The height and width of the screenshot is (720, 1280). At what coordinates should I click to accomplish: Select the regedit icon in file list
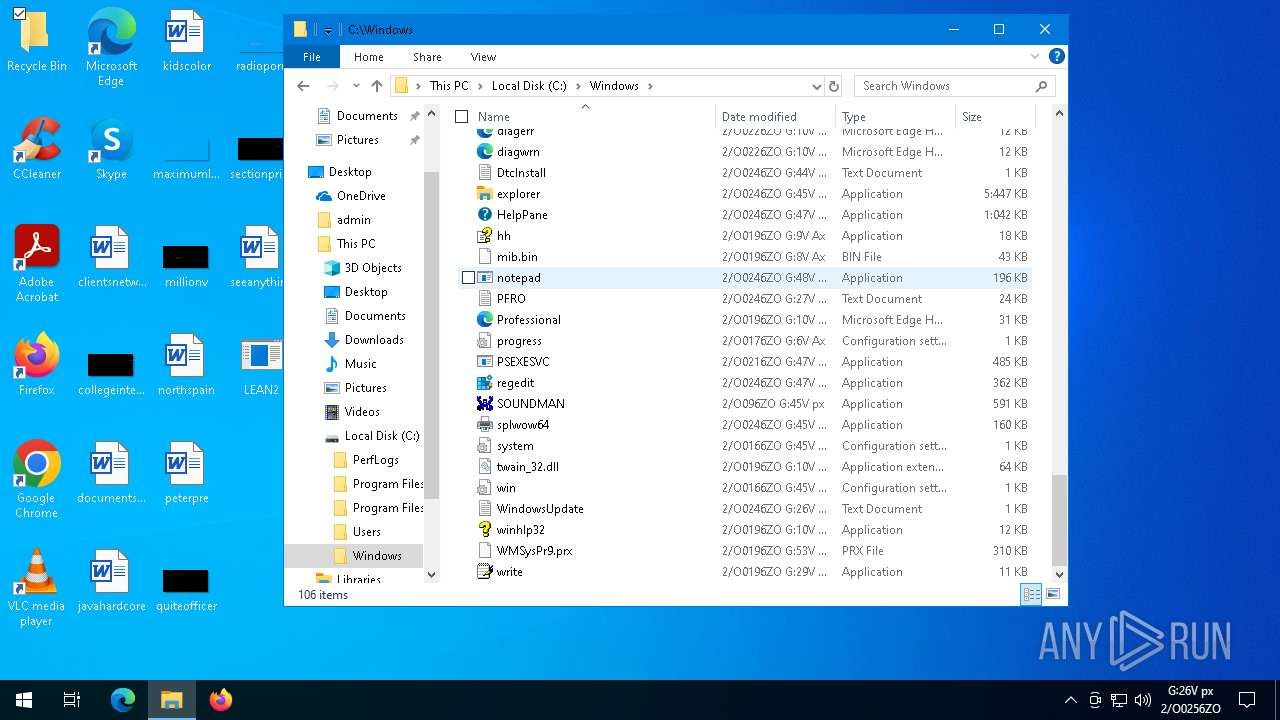tap(485, 383)
